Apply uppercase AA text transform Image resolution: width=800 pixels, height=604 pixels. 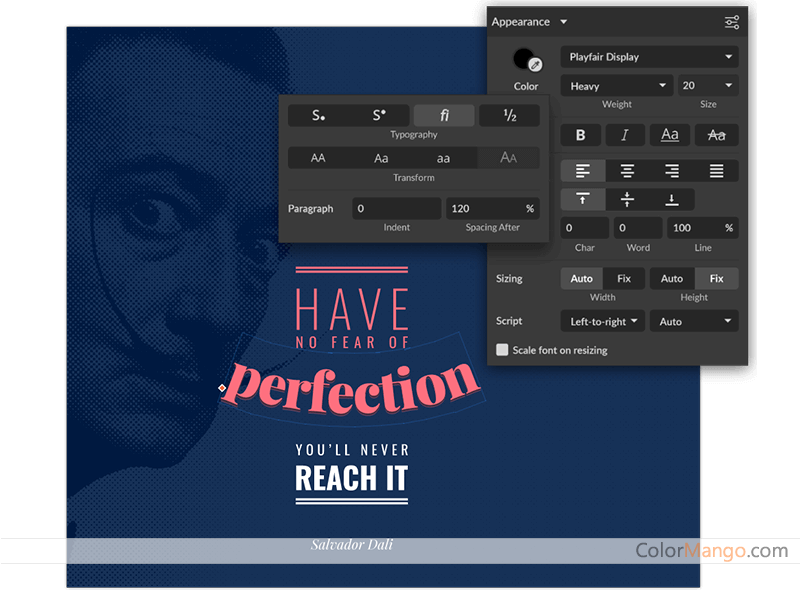[x=318, y=158]
